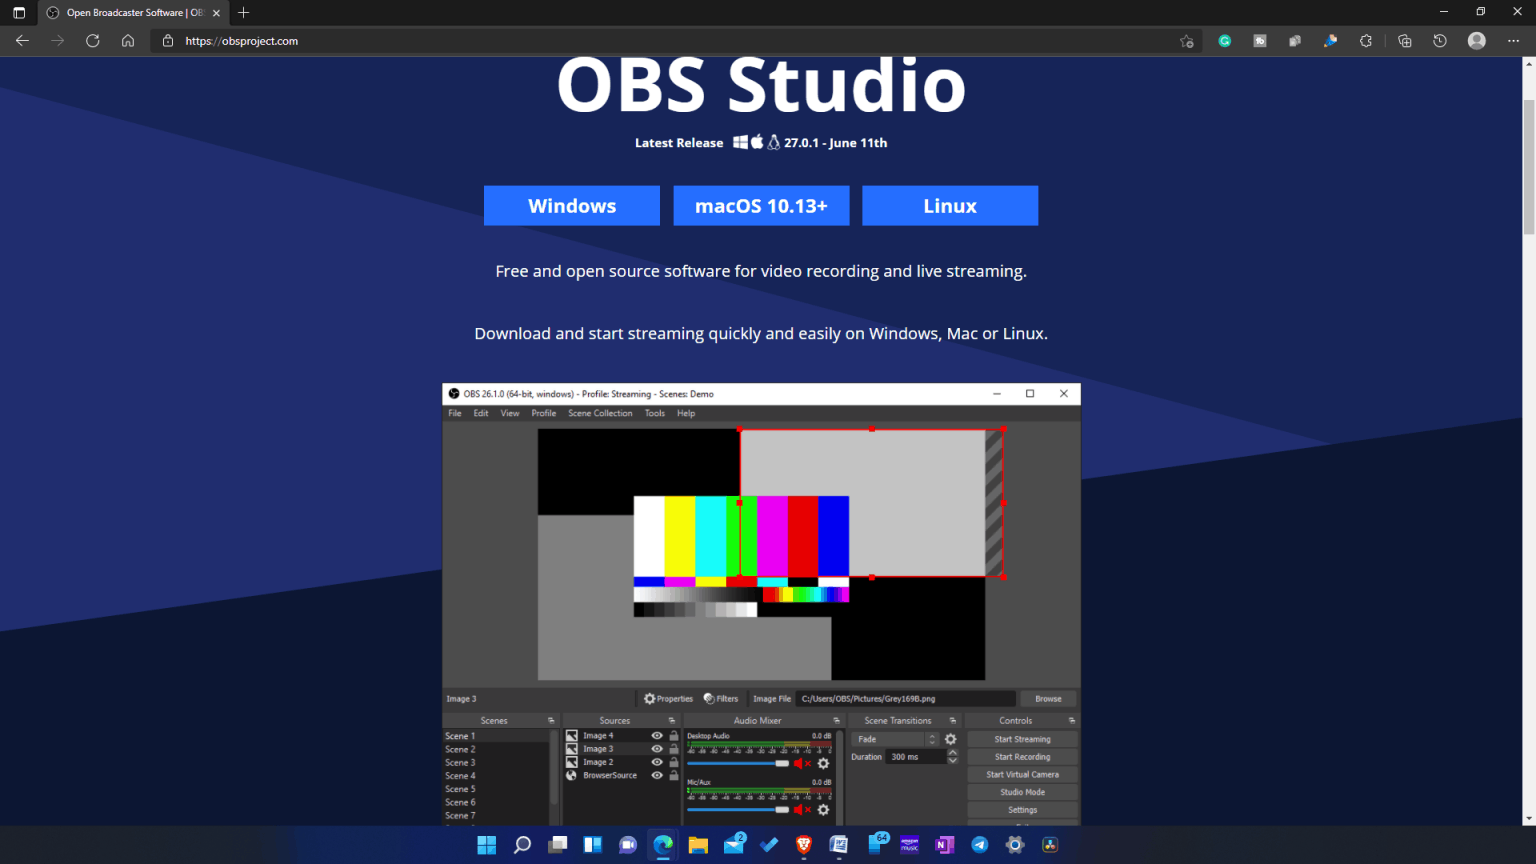Screen dimensions: 1536x864
Task: Click the Apple logo next to Latest Release
Action: coord(757,142)
